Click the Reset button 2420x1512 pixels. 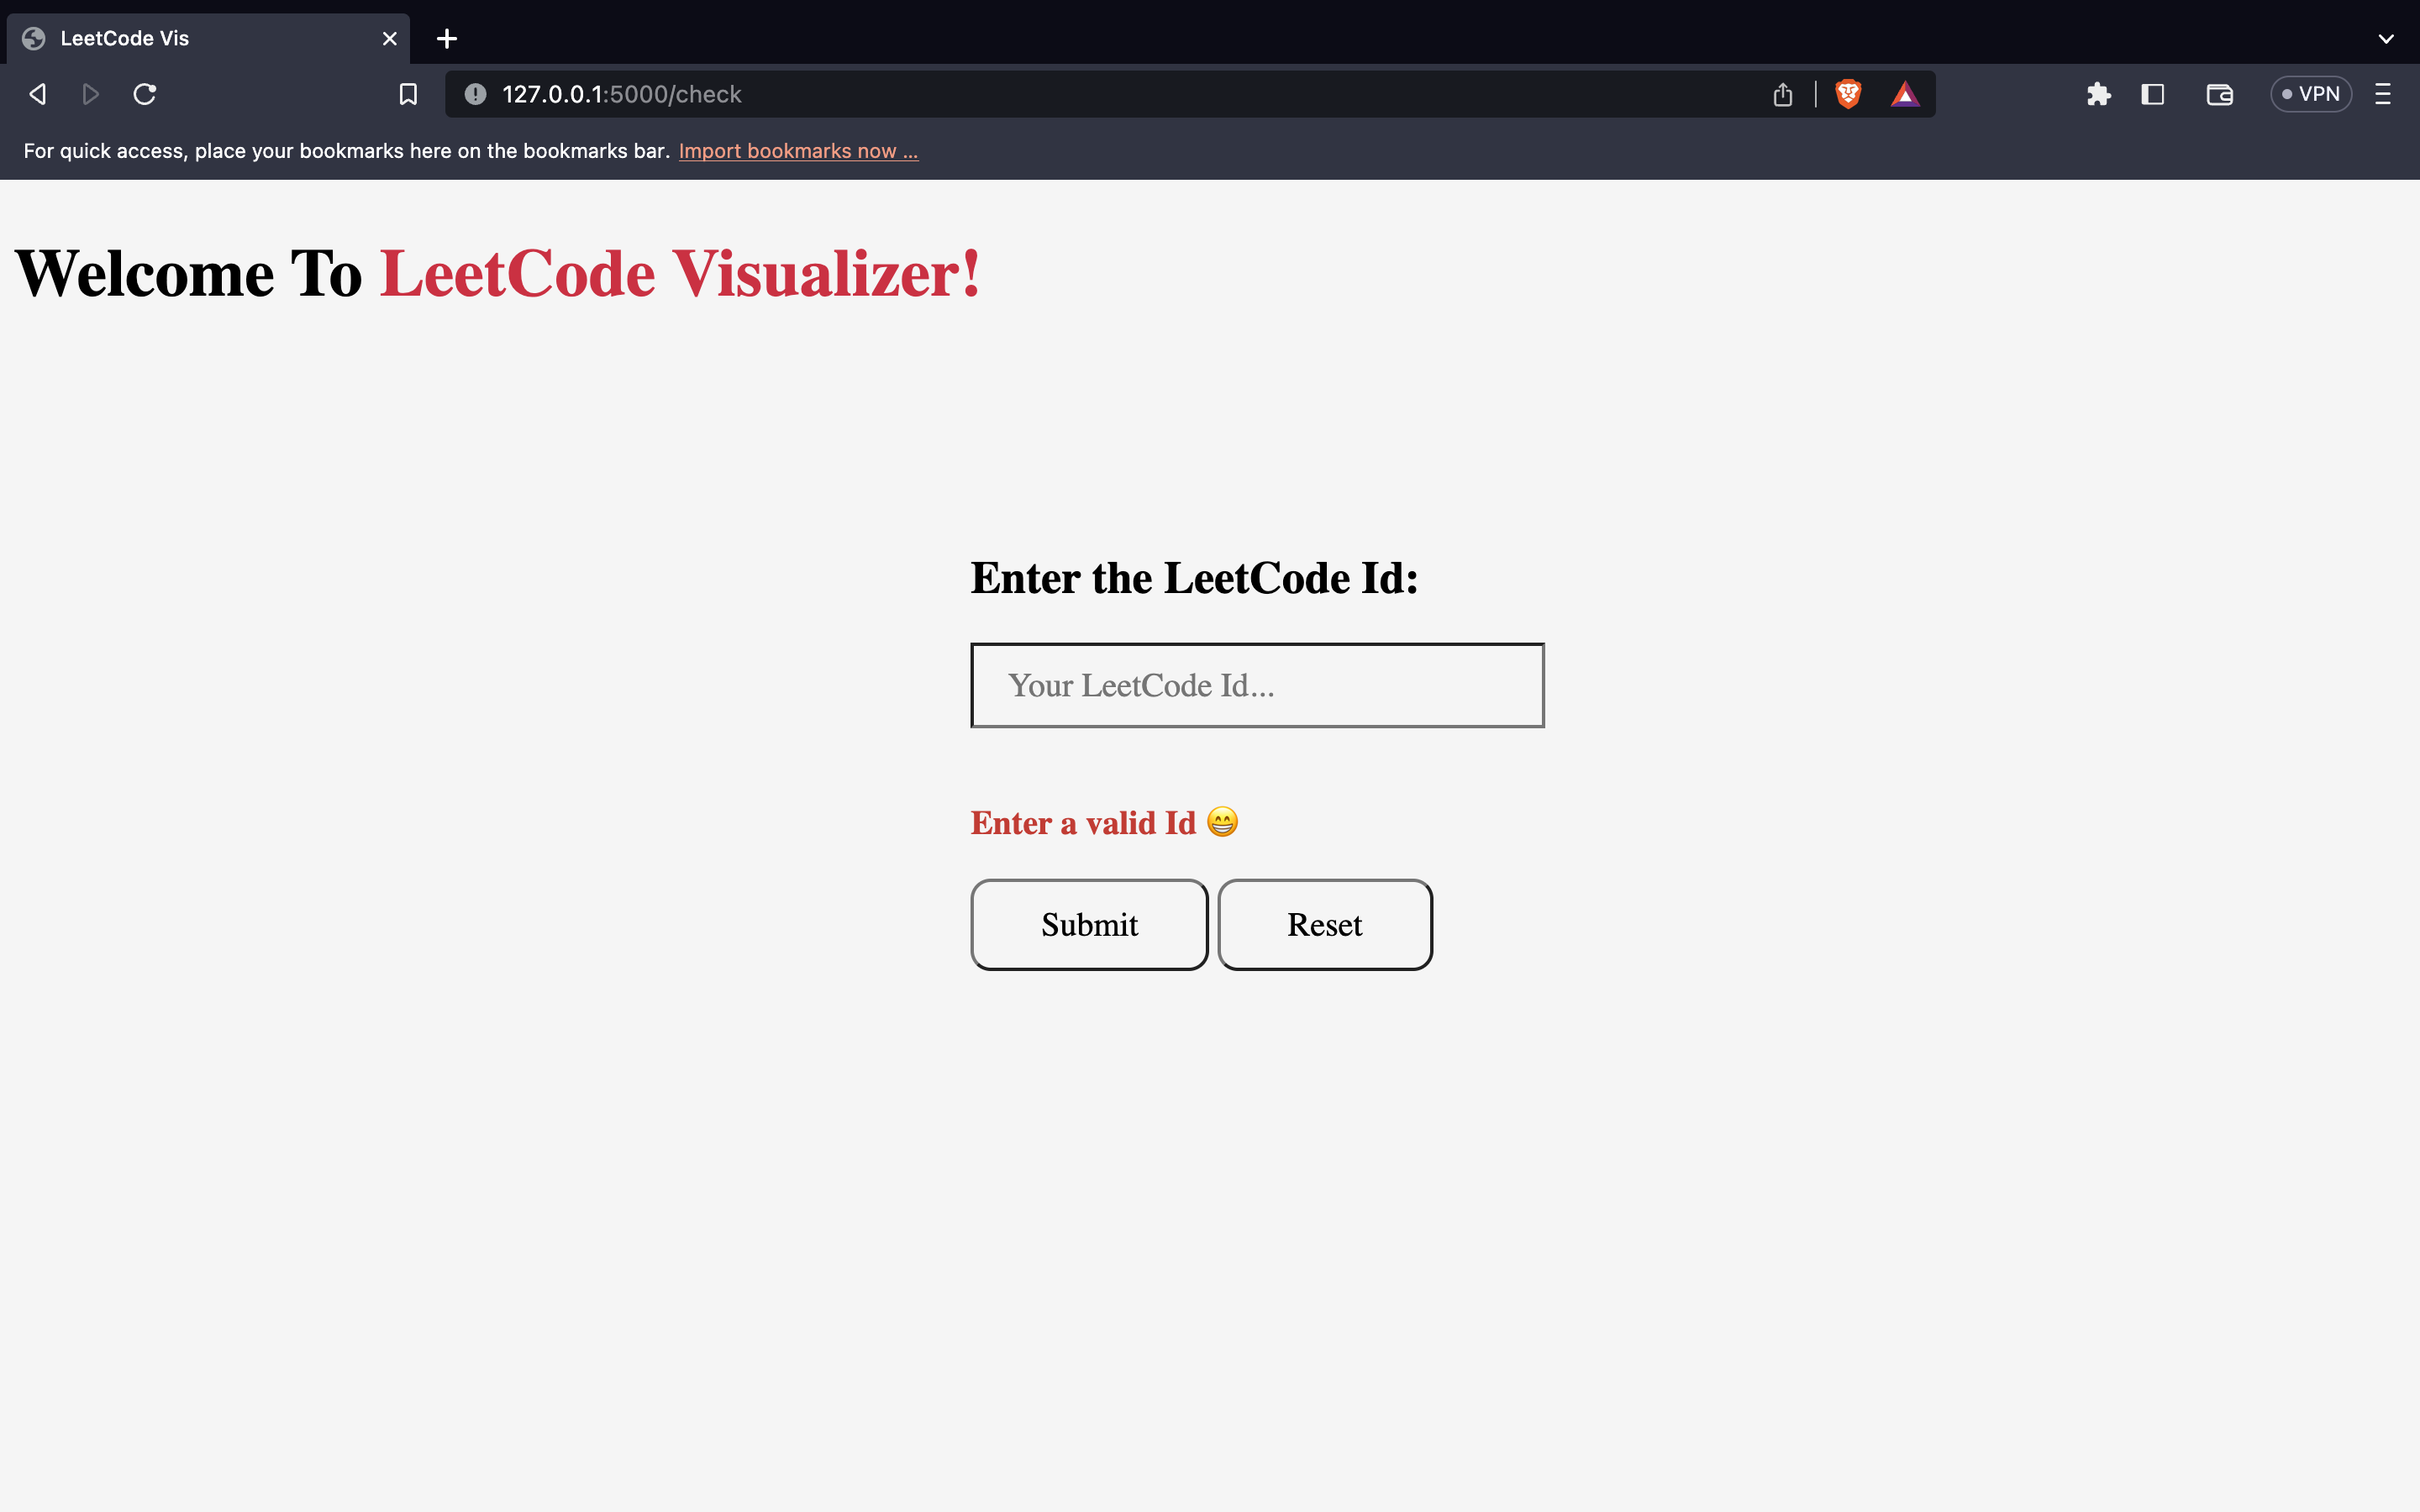coord(1324,924)
